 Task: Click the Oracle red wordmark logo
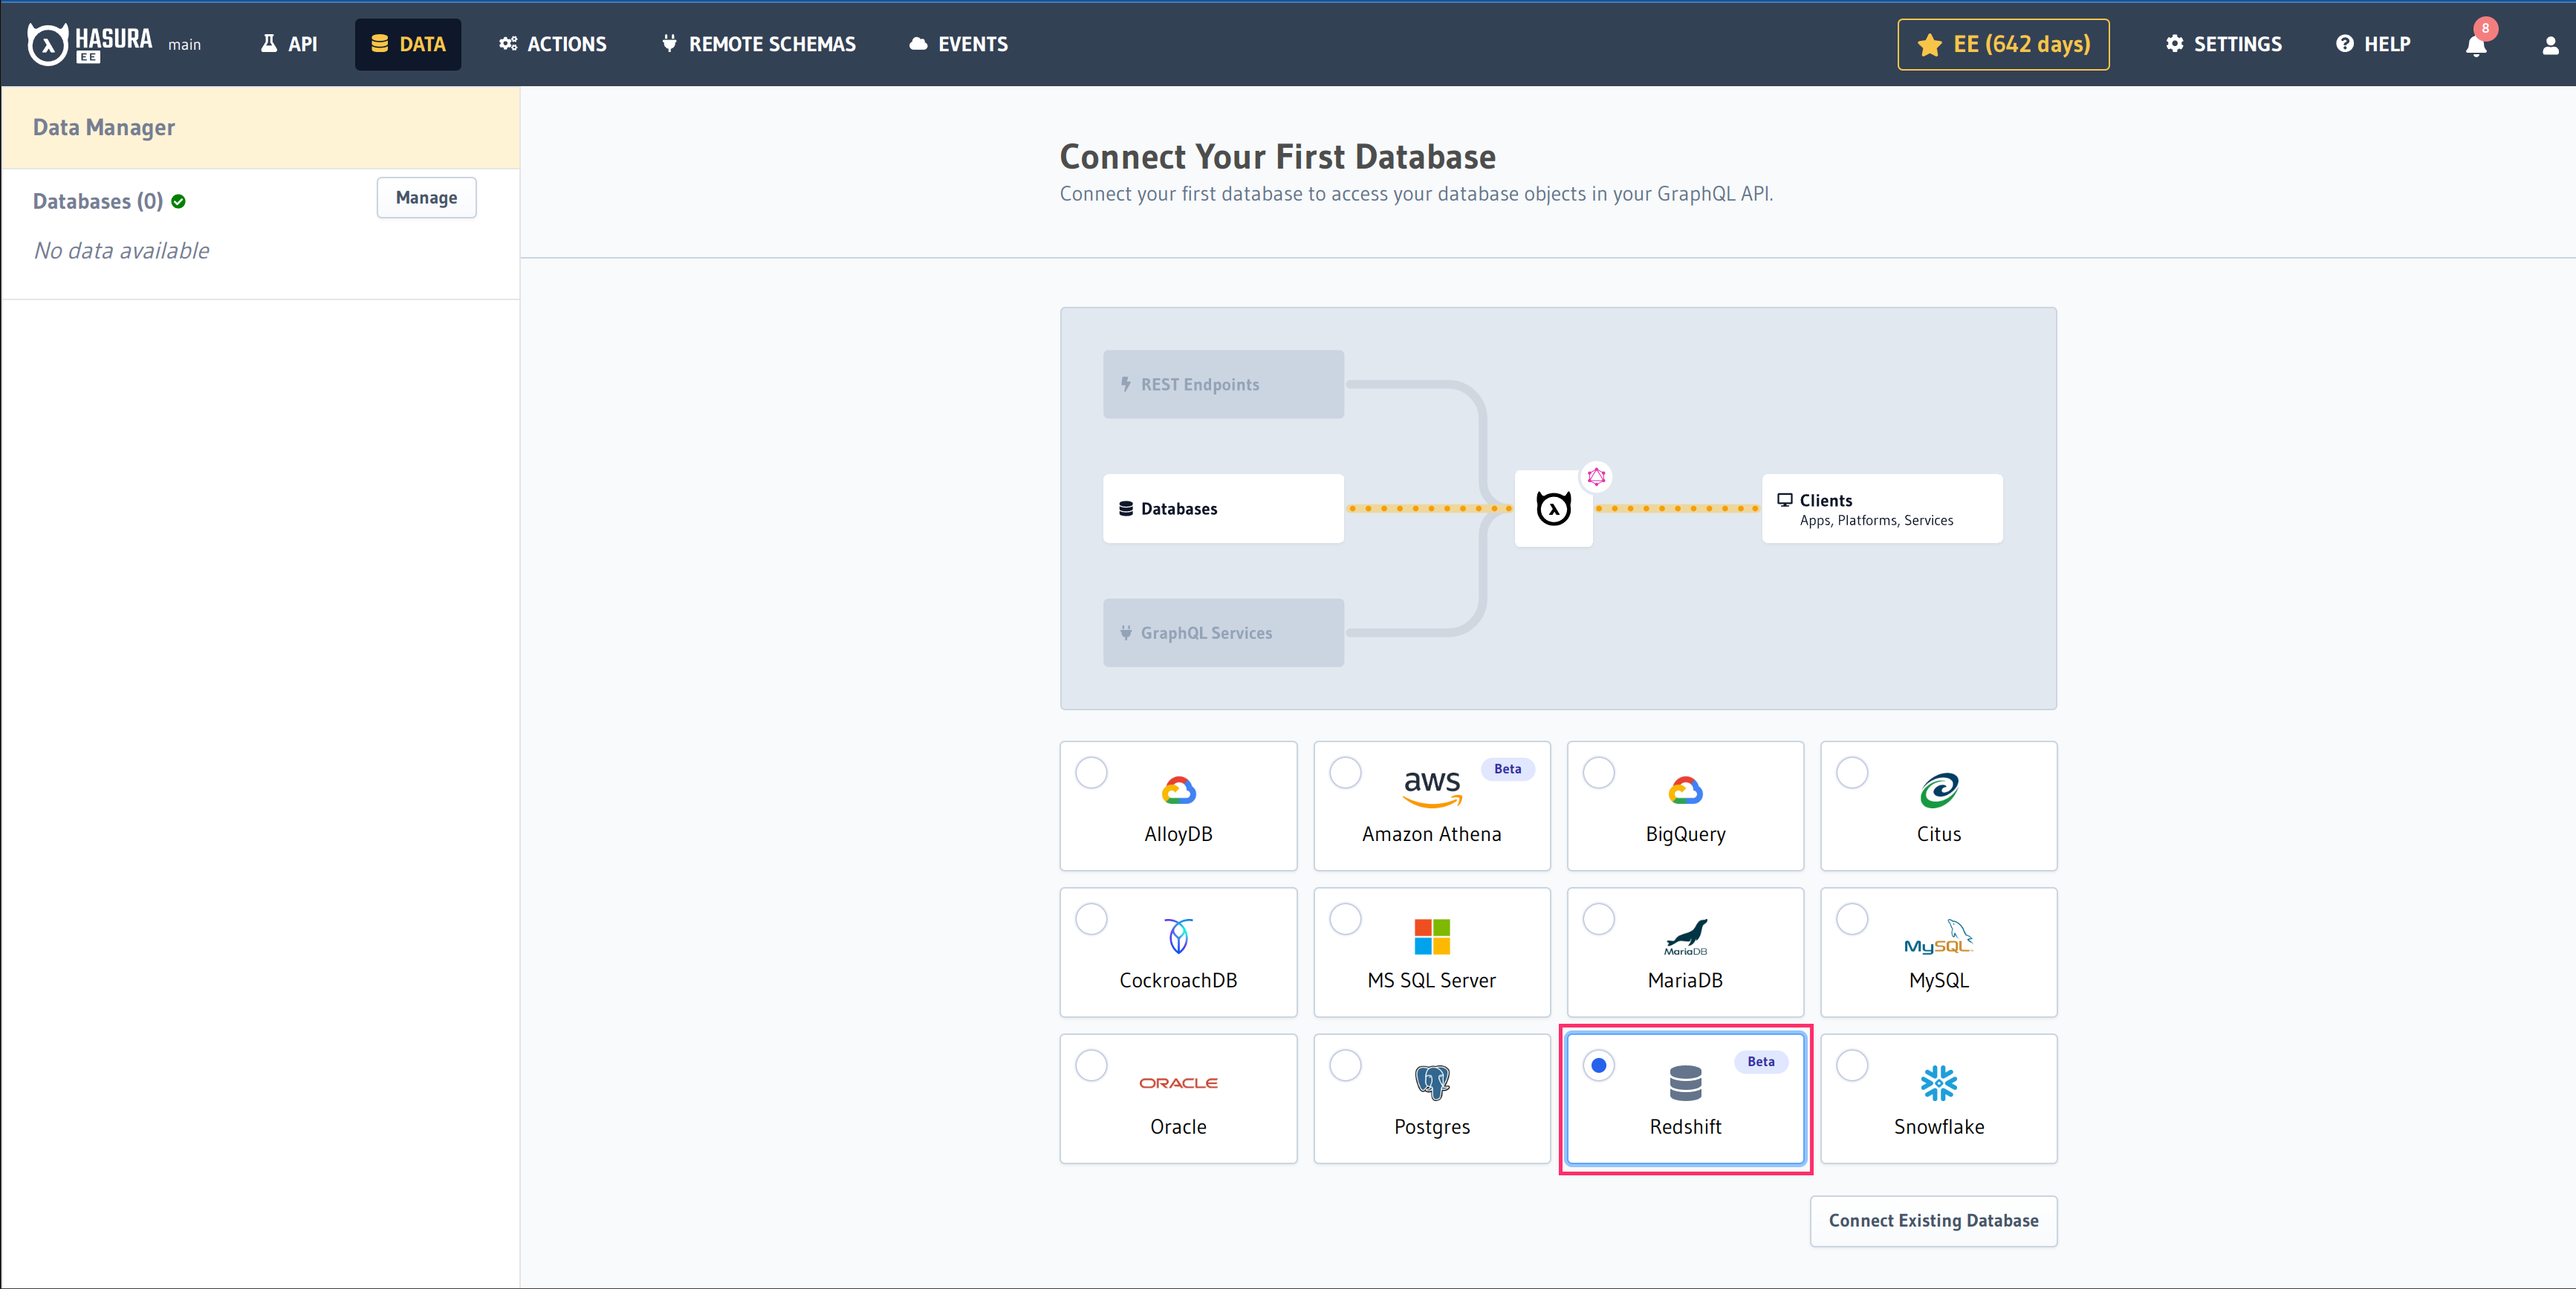[1178, 1083]
